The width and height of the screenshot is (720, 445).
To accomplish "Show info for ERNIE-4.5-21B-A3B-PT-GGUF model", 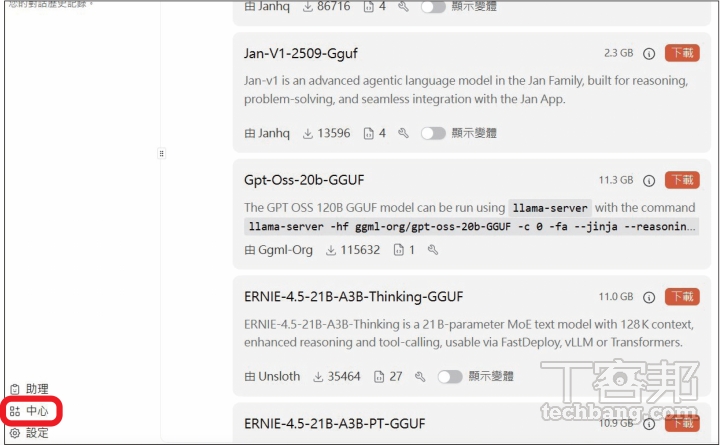I will 649,423.
